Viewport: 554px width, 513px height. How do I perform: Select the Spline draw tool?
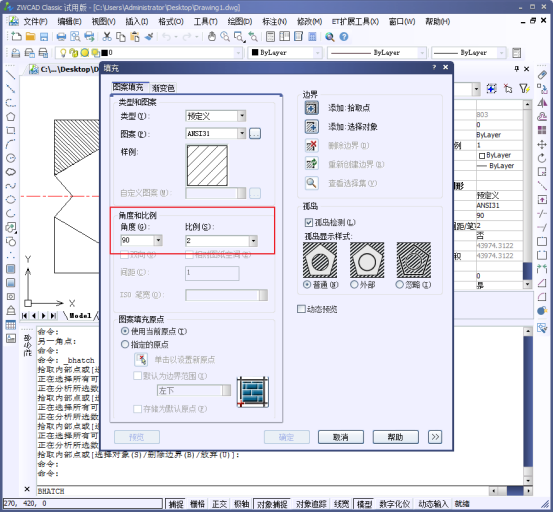pos(11,186)
